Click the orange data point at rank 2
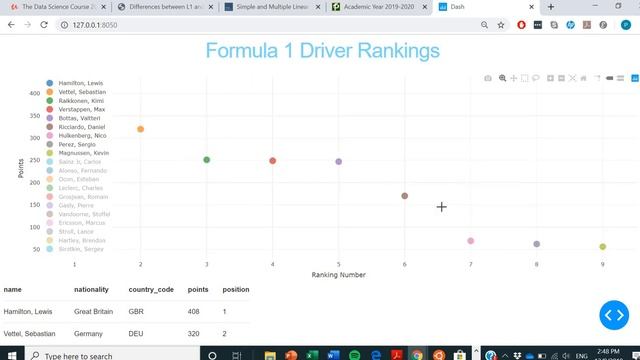This screenshot has height=360, width=640. tap(140, 129)
